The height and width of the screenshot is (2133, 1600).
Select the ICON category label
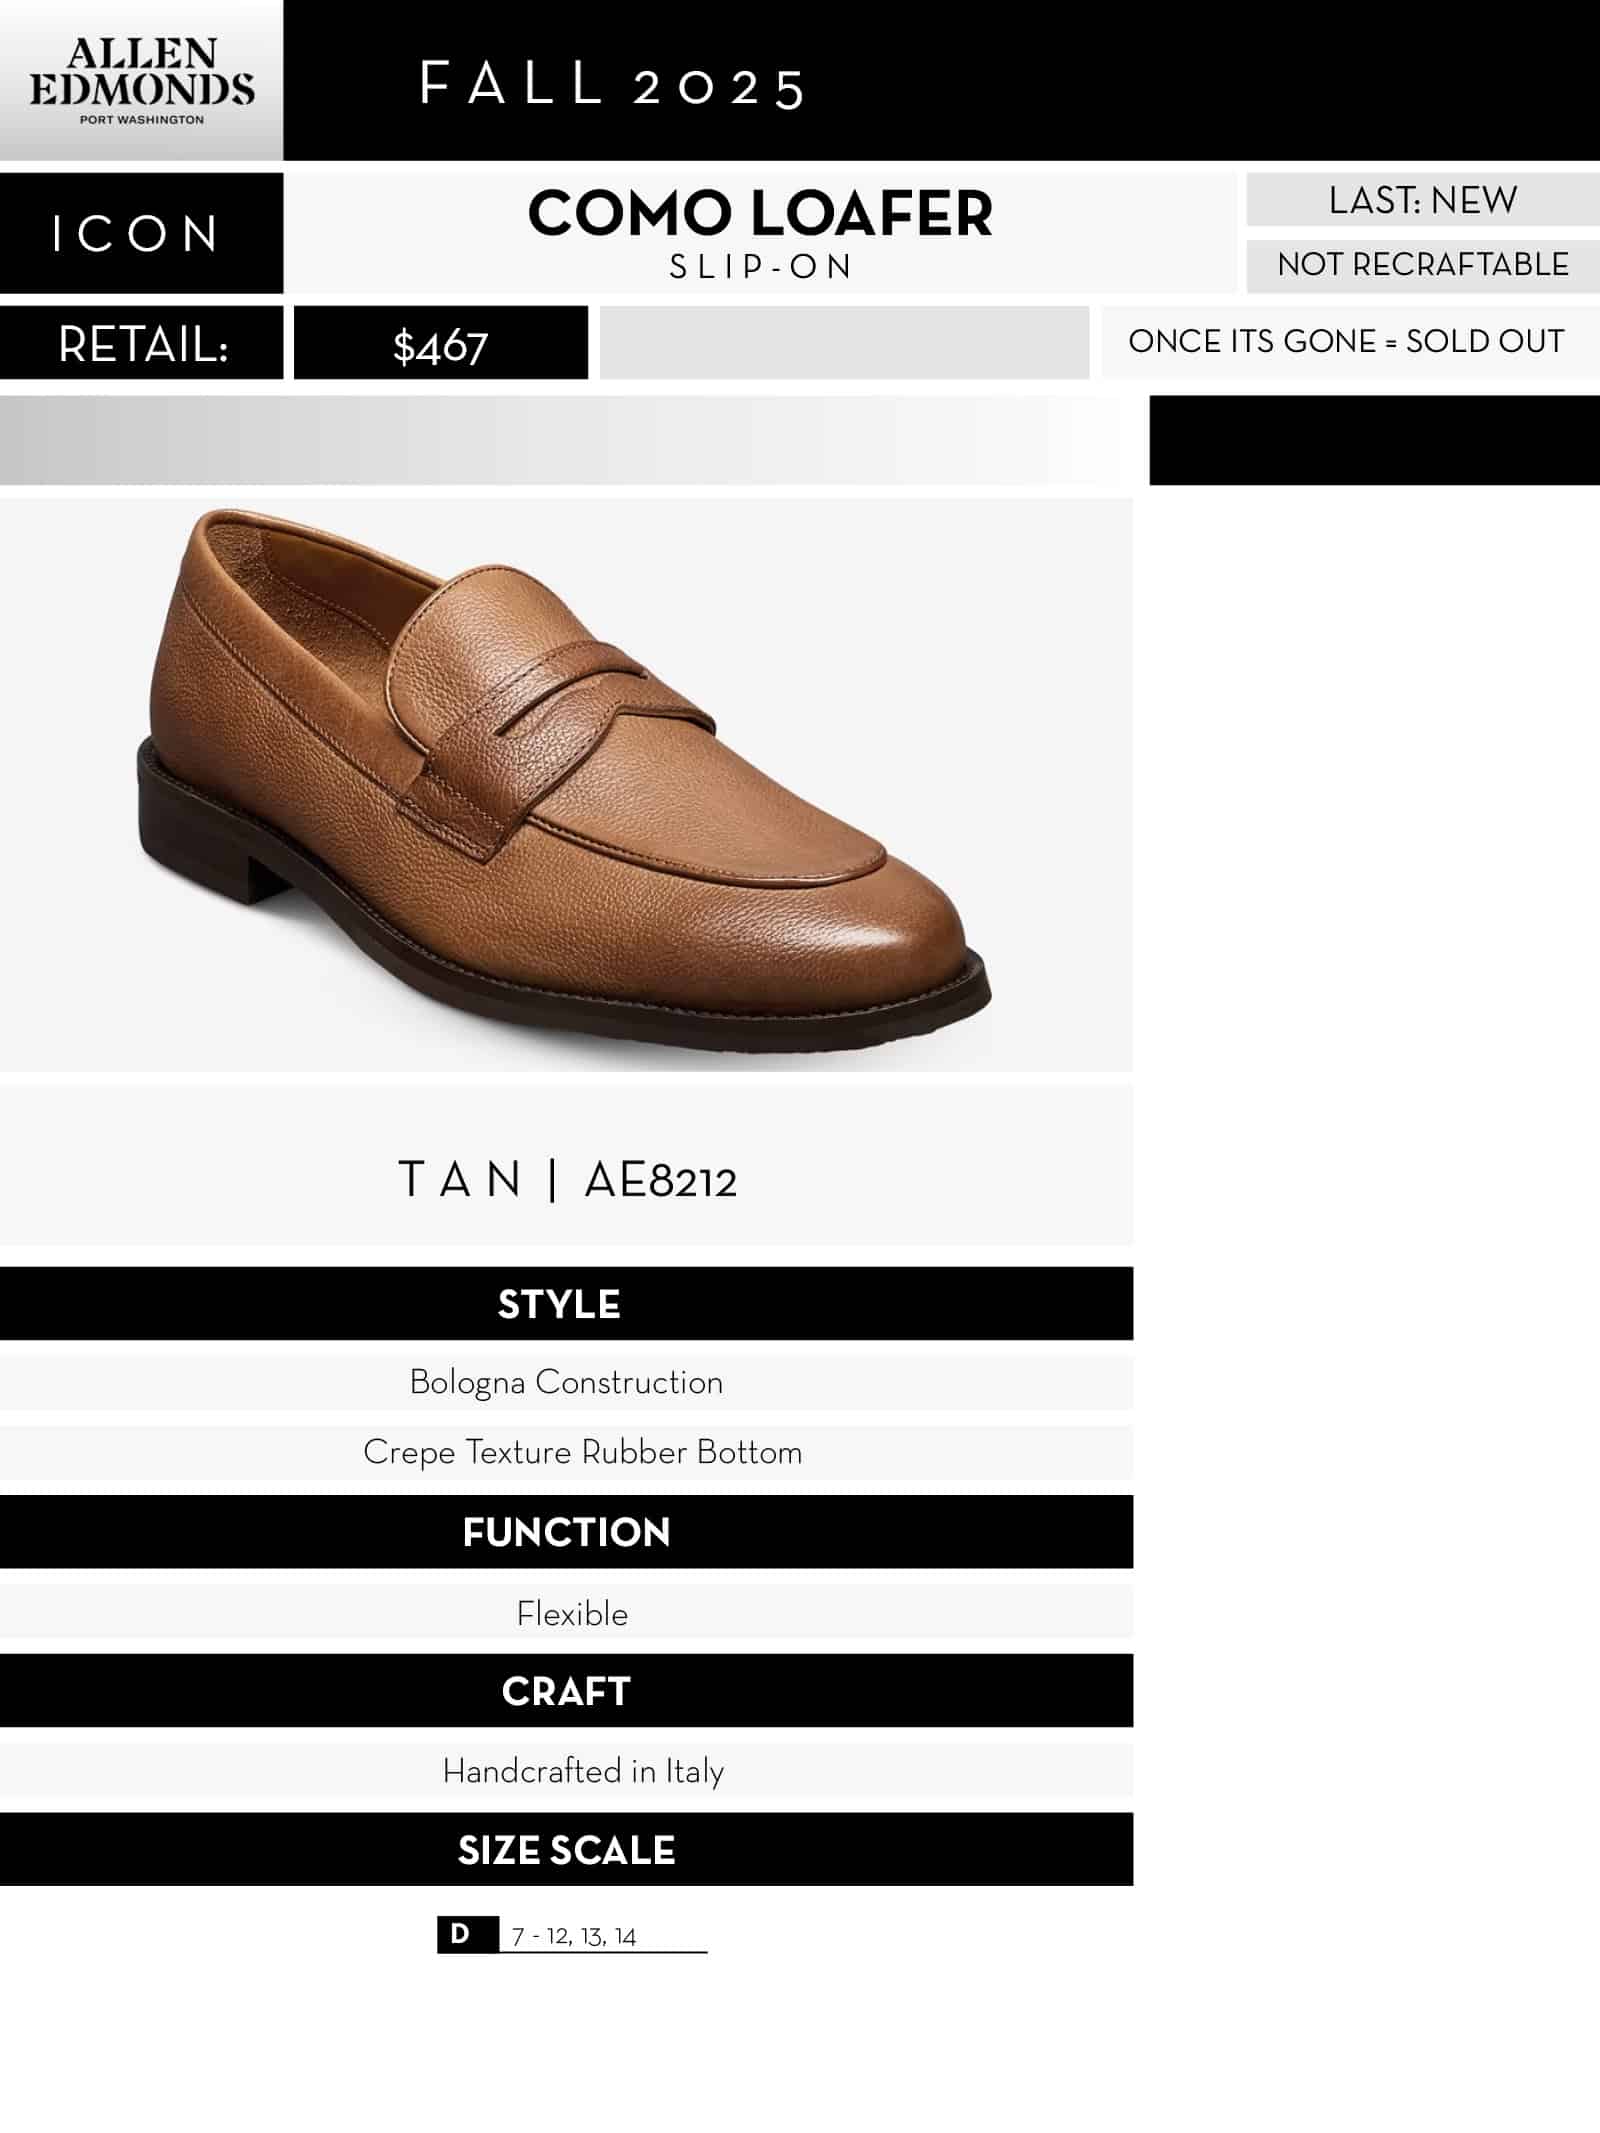pyautogui.click(x=138, y=233)
